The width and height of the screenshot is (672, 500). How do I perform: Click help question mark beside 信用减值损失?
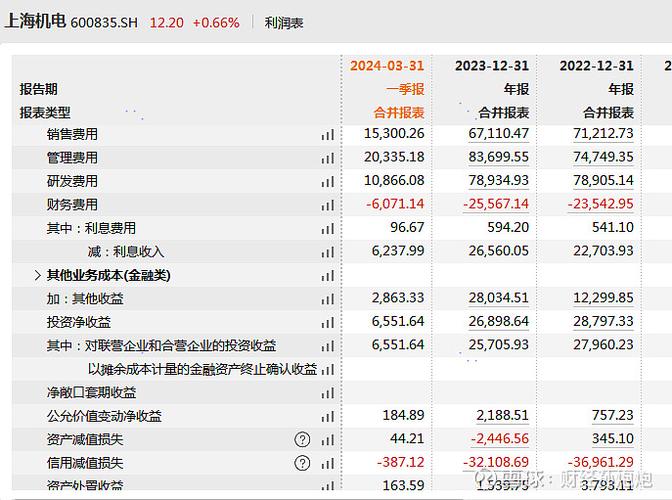tap(302, 463)
